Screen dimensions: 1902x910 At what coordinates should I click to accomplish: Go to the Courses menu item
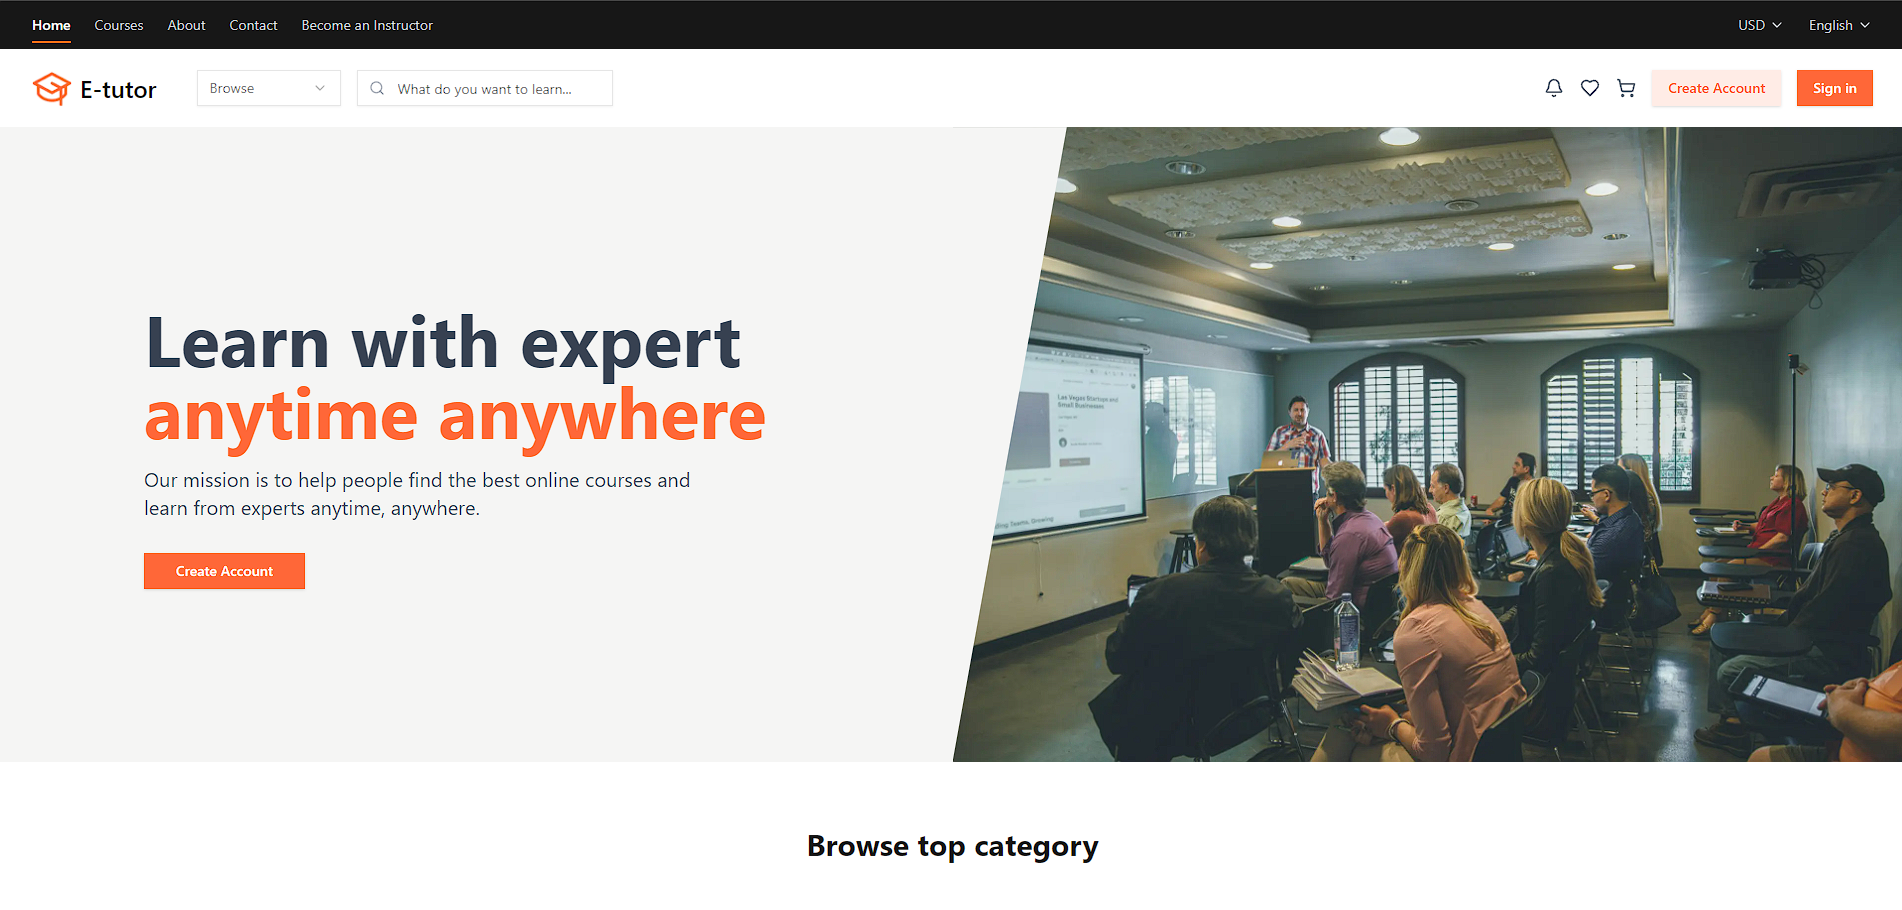119,25
